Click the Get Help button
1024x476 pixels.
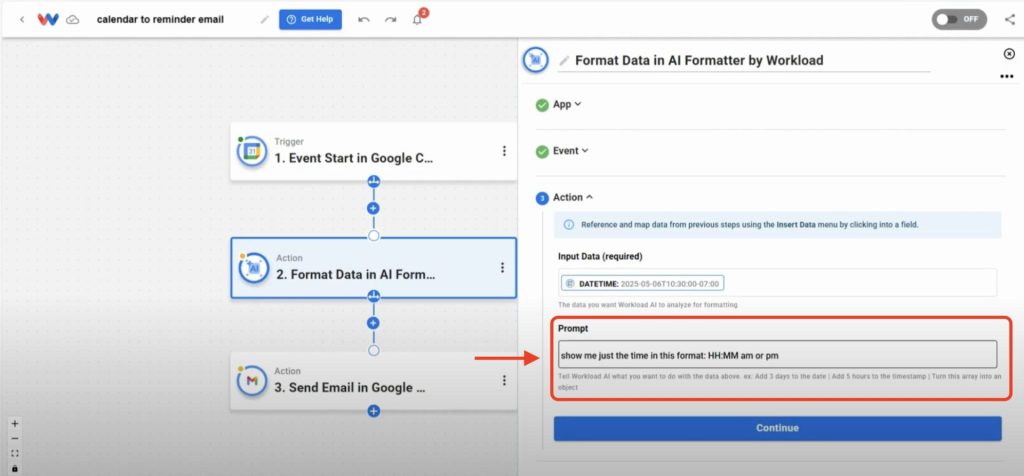pyautogui.click(x=310, y=20)
